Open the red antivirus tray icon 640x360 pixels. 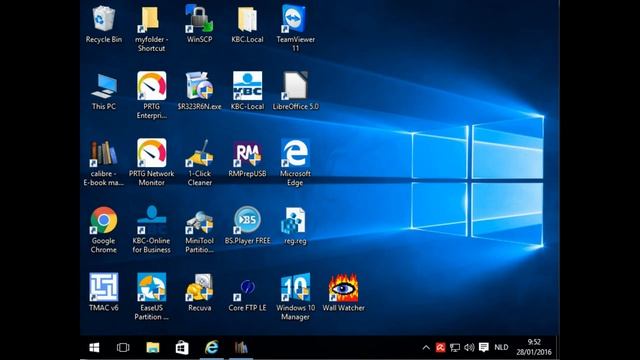tap(440, 347)
